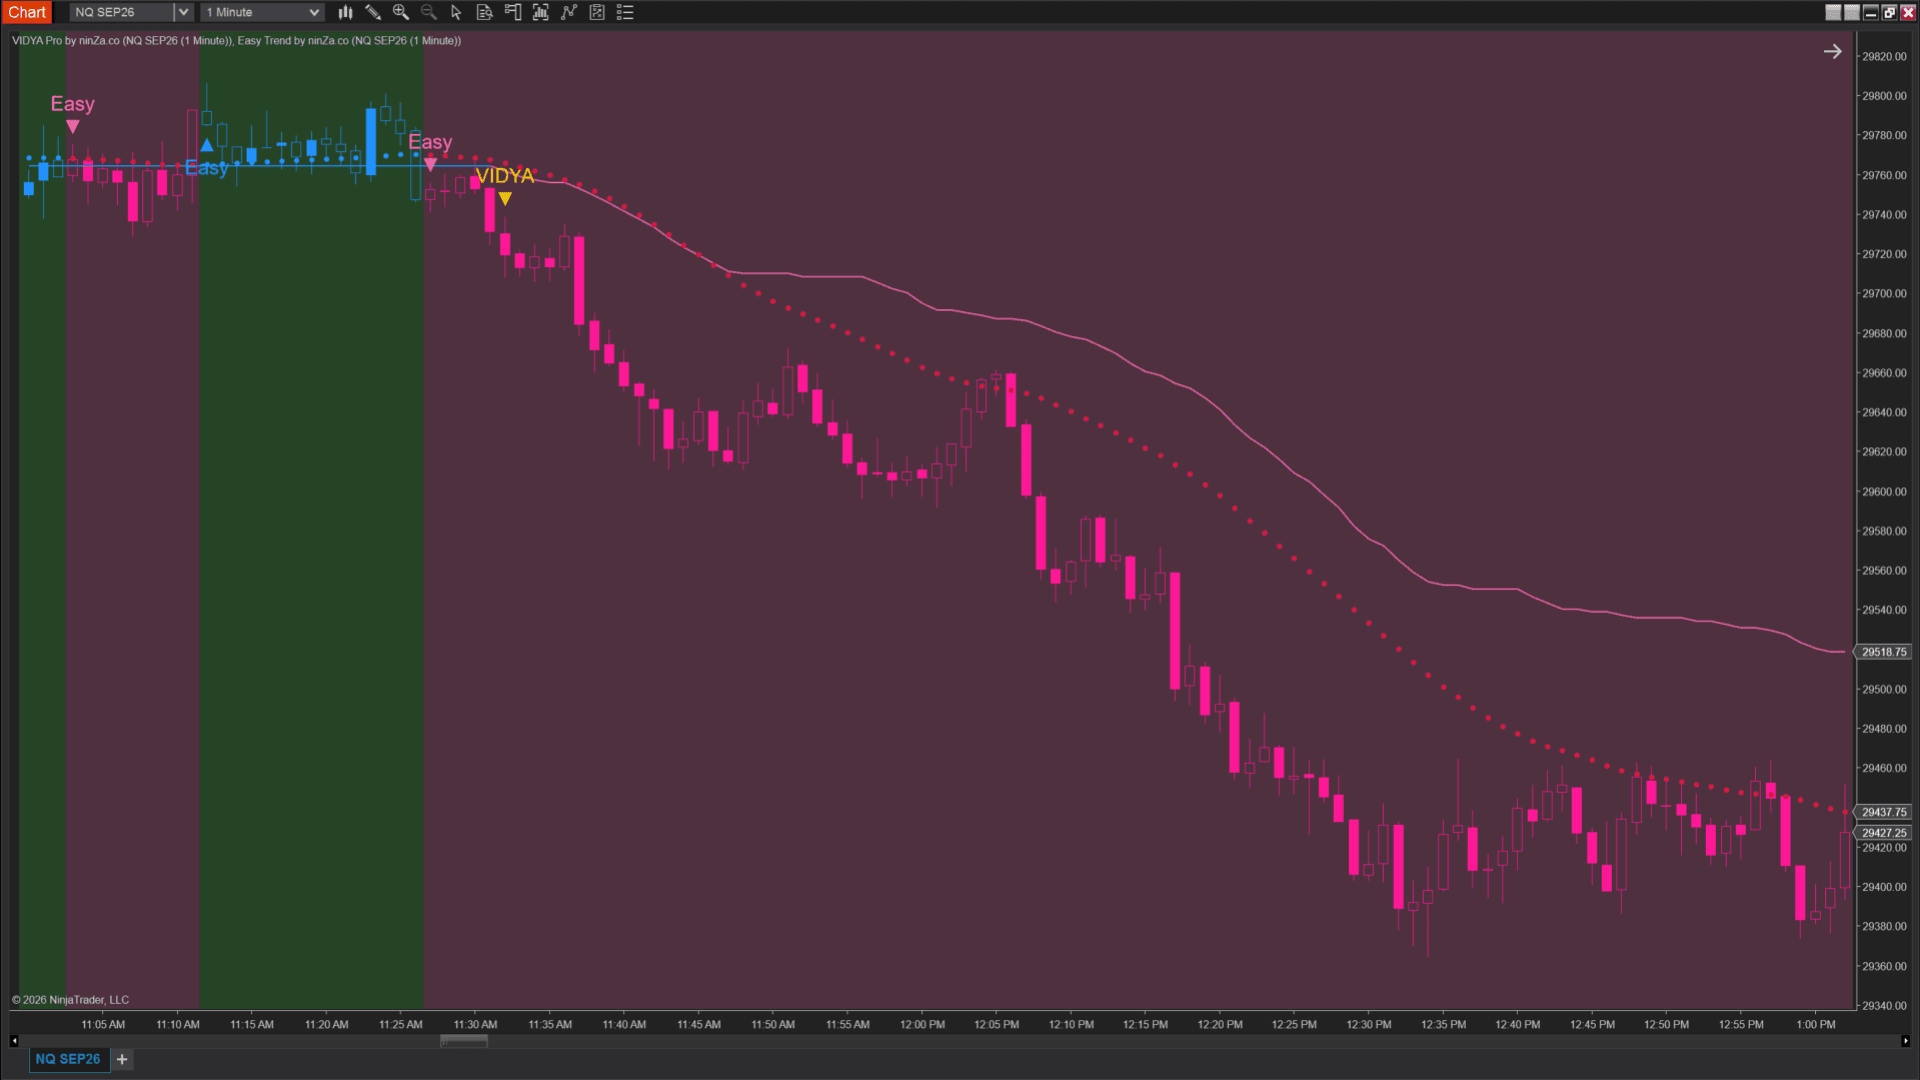Click the 29500.00 price axis label
The height and width of the screenshot is (1080, 1920).
point(1884,690)
